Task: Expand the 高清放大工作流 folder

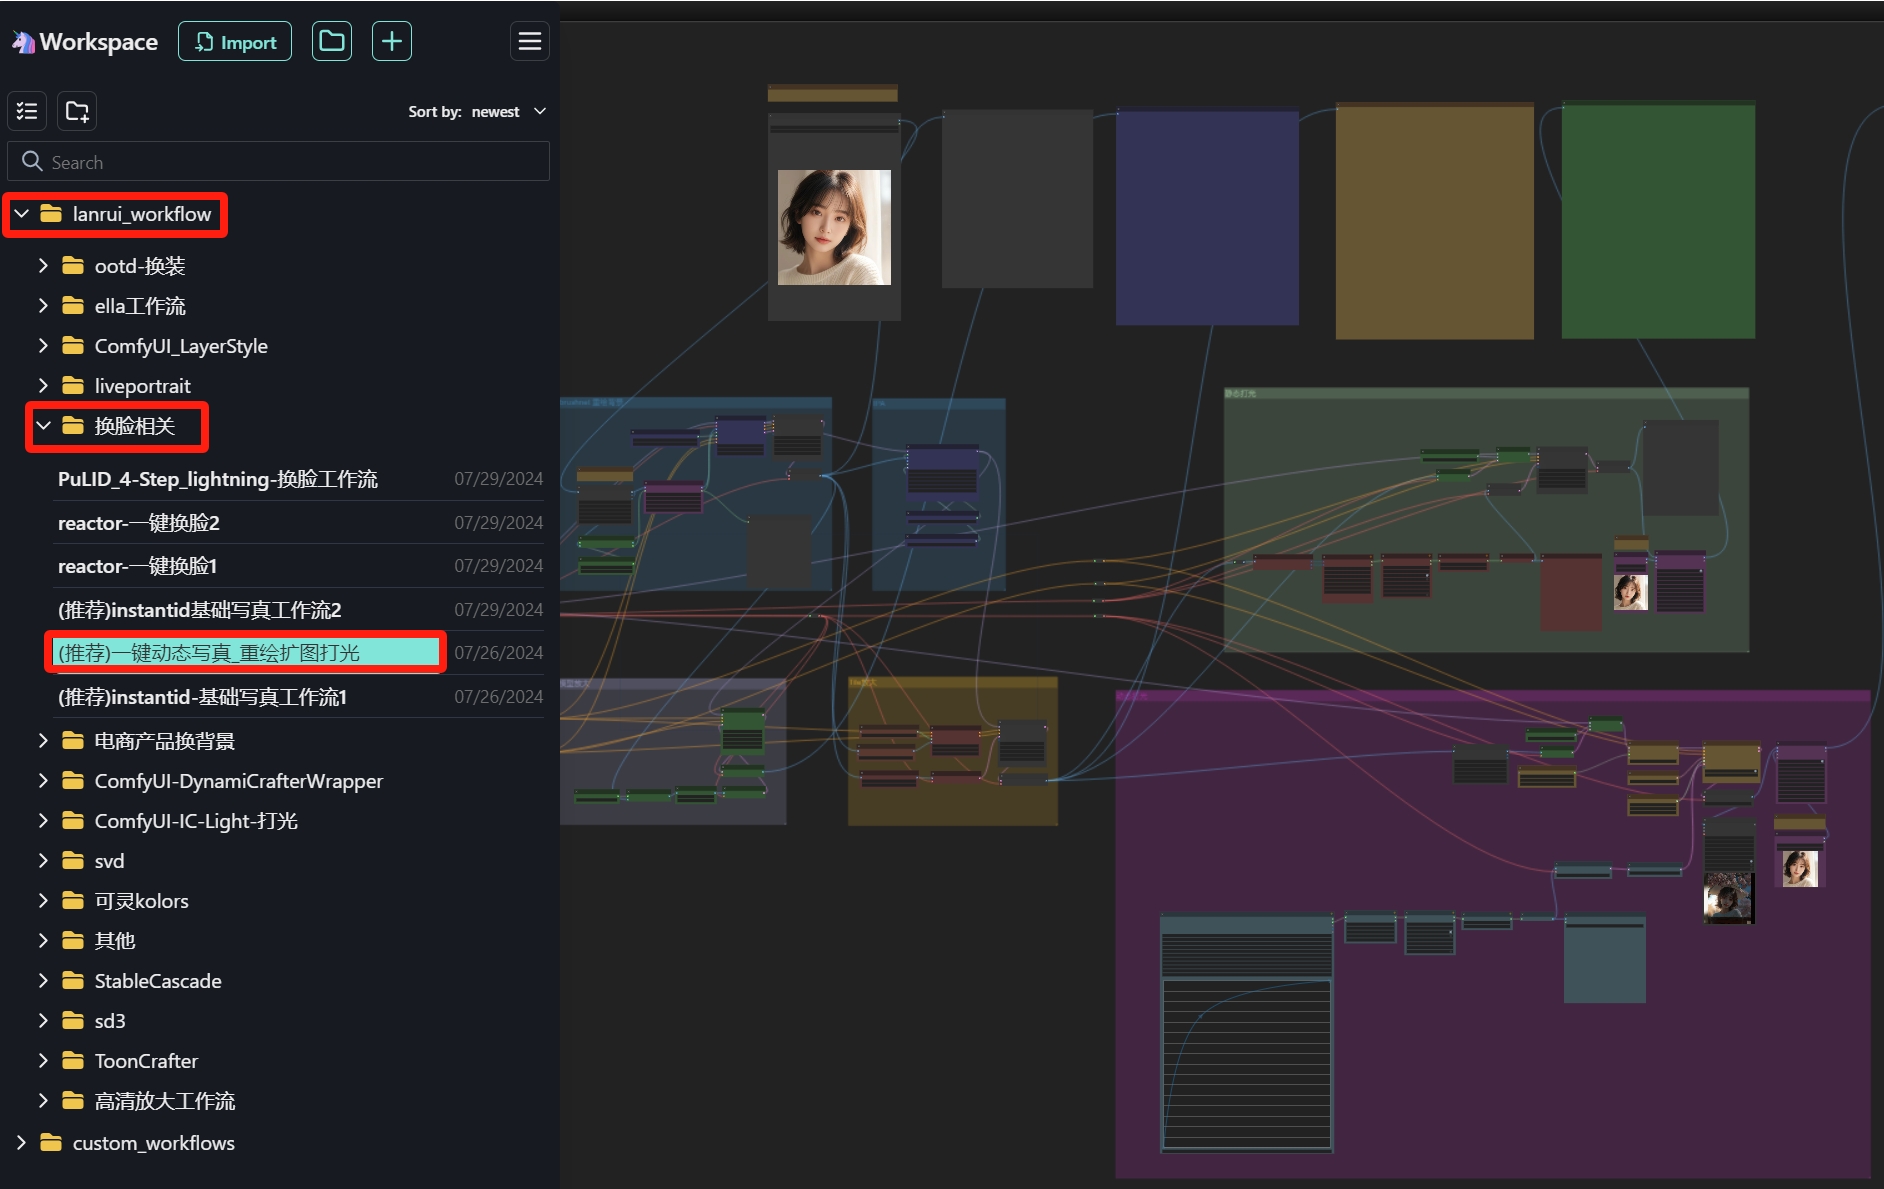Action: pyautogui.click(x=43, y=1101)
